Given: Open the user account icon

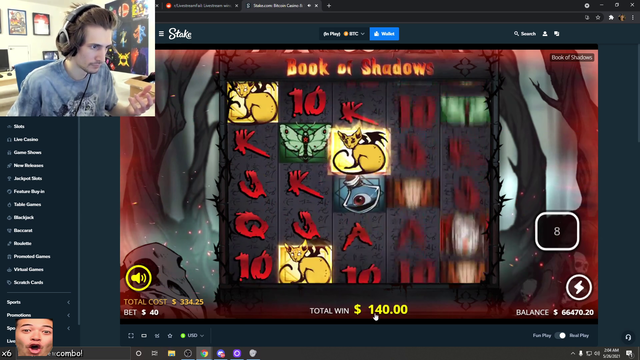Looking at the screenshot, I should point(545,34).
